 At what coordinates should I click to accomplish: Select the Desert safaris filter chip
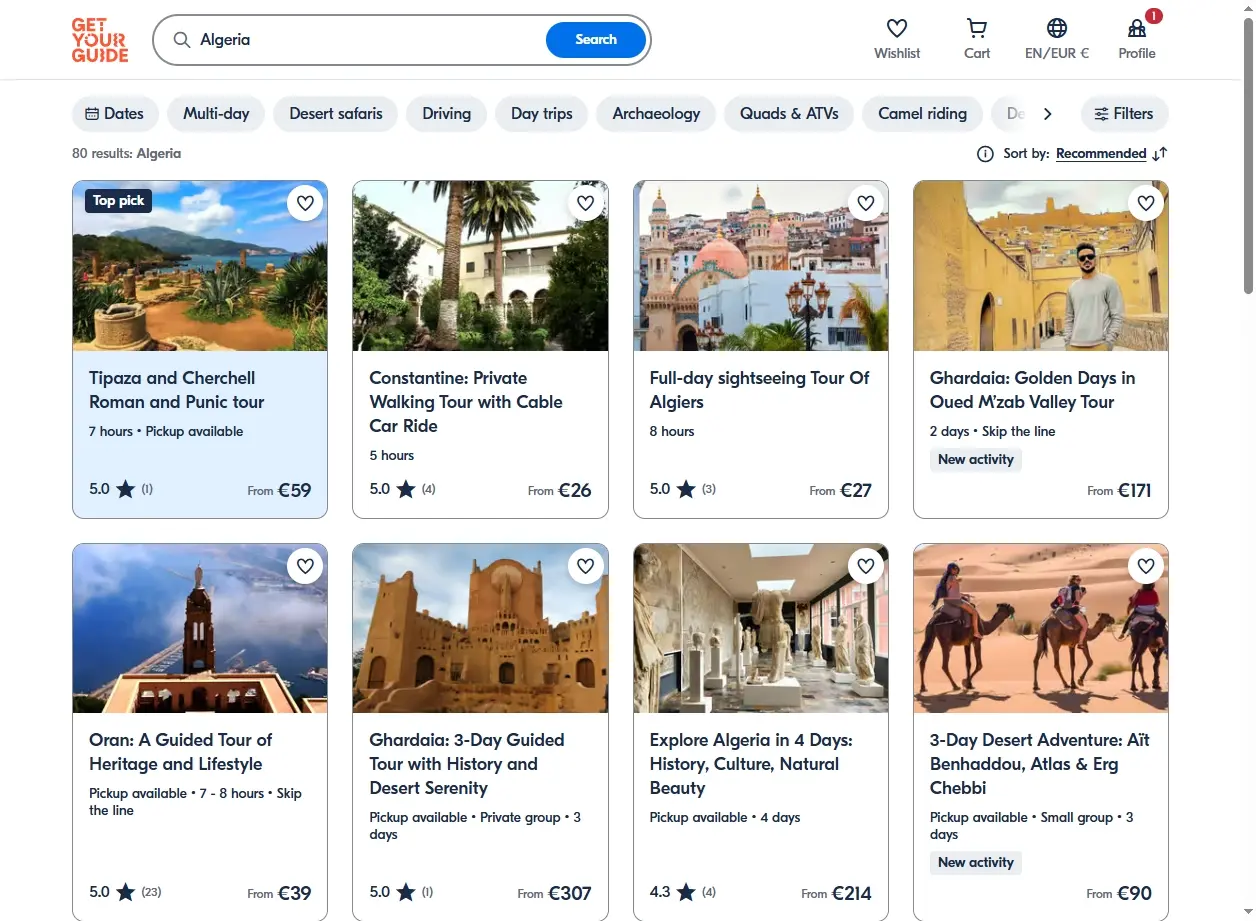[x=336, y=113]
